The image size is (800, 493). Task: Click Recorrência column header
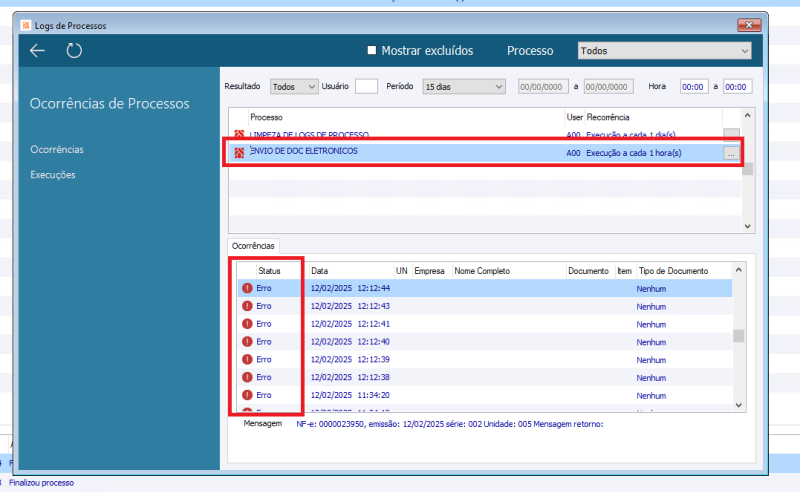click(608, 117)
